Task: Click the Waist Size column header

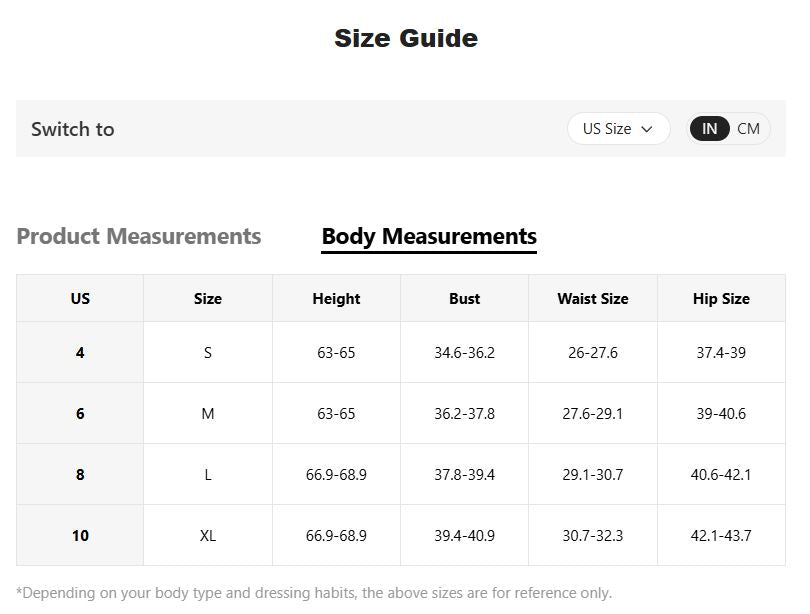Action: point(592,298)
